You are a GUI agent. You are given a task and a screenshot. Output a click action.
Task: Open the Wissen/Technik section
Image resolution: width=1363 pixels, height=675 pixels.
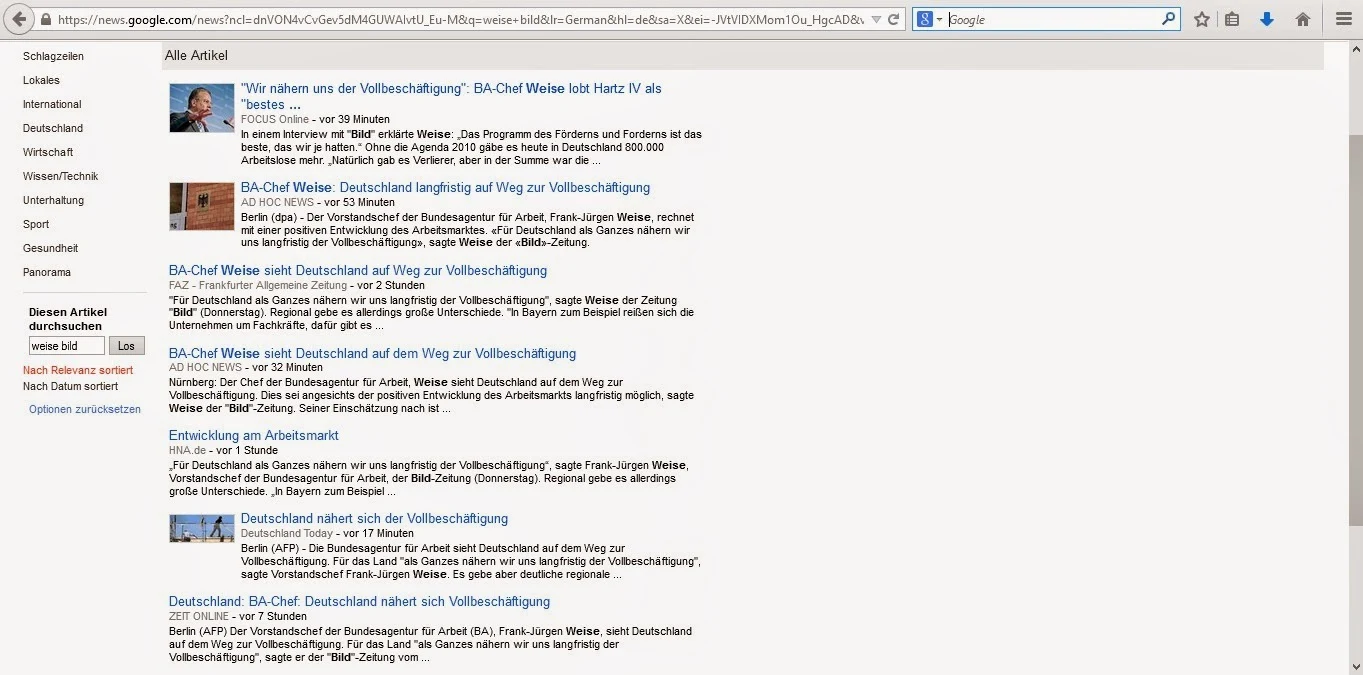(60, 176)
